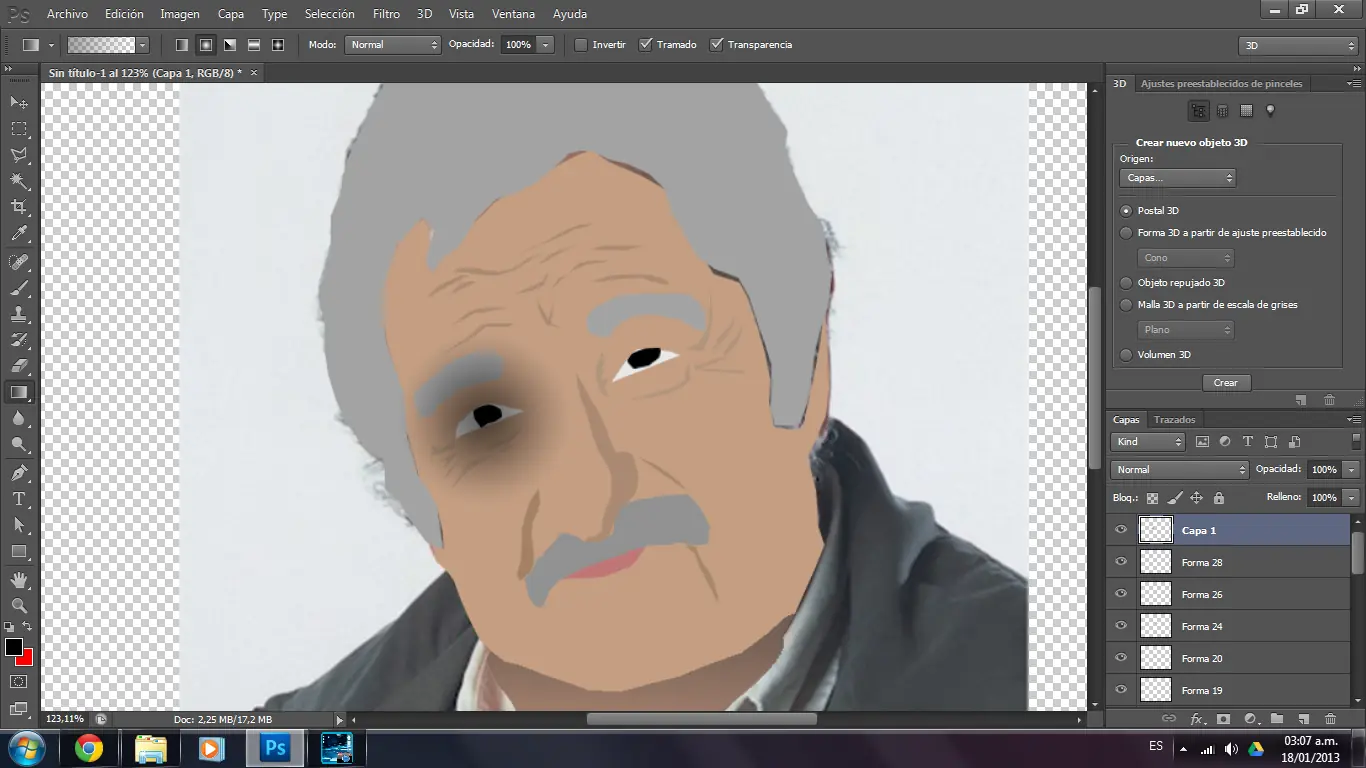Select the Rectangle shape tool
Image resolution: width=1366 pixels, height=768 pixels.
(18, 551)
